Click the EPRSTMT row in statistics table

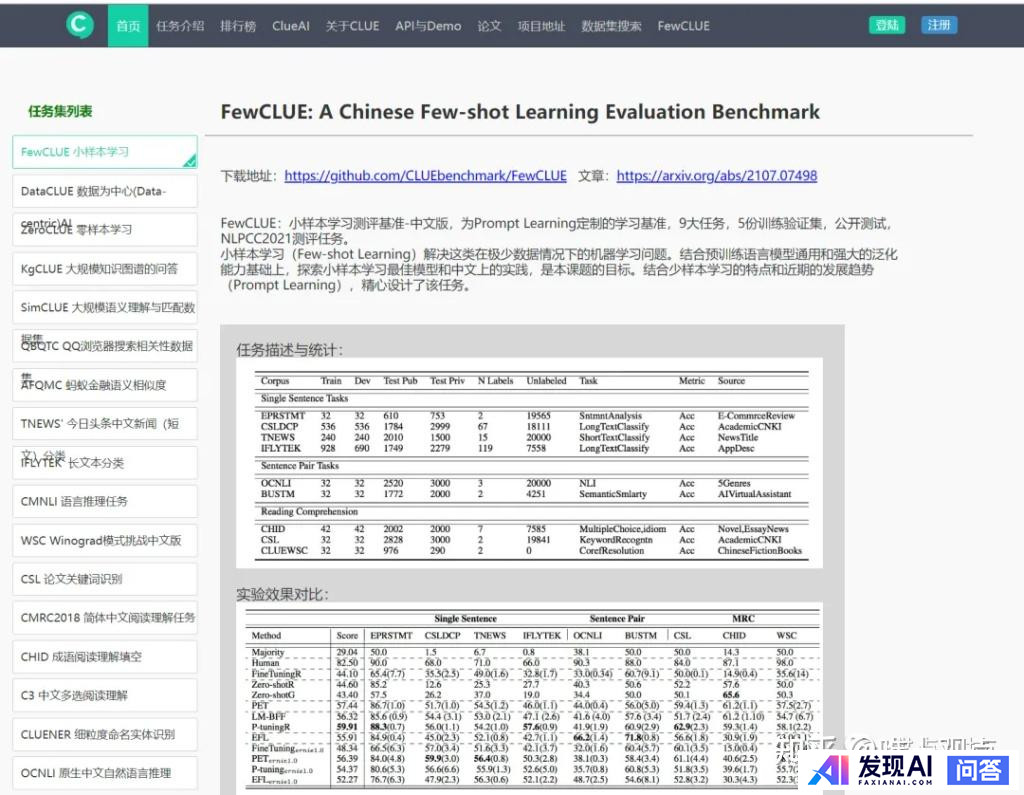(x=531, y=415)
